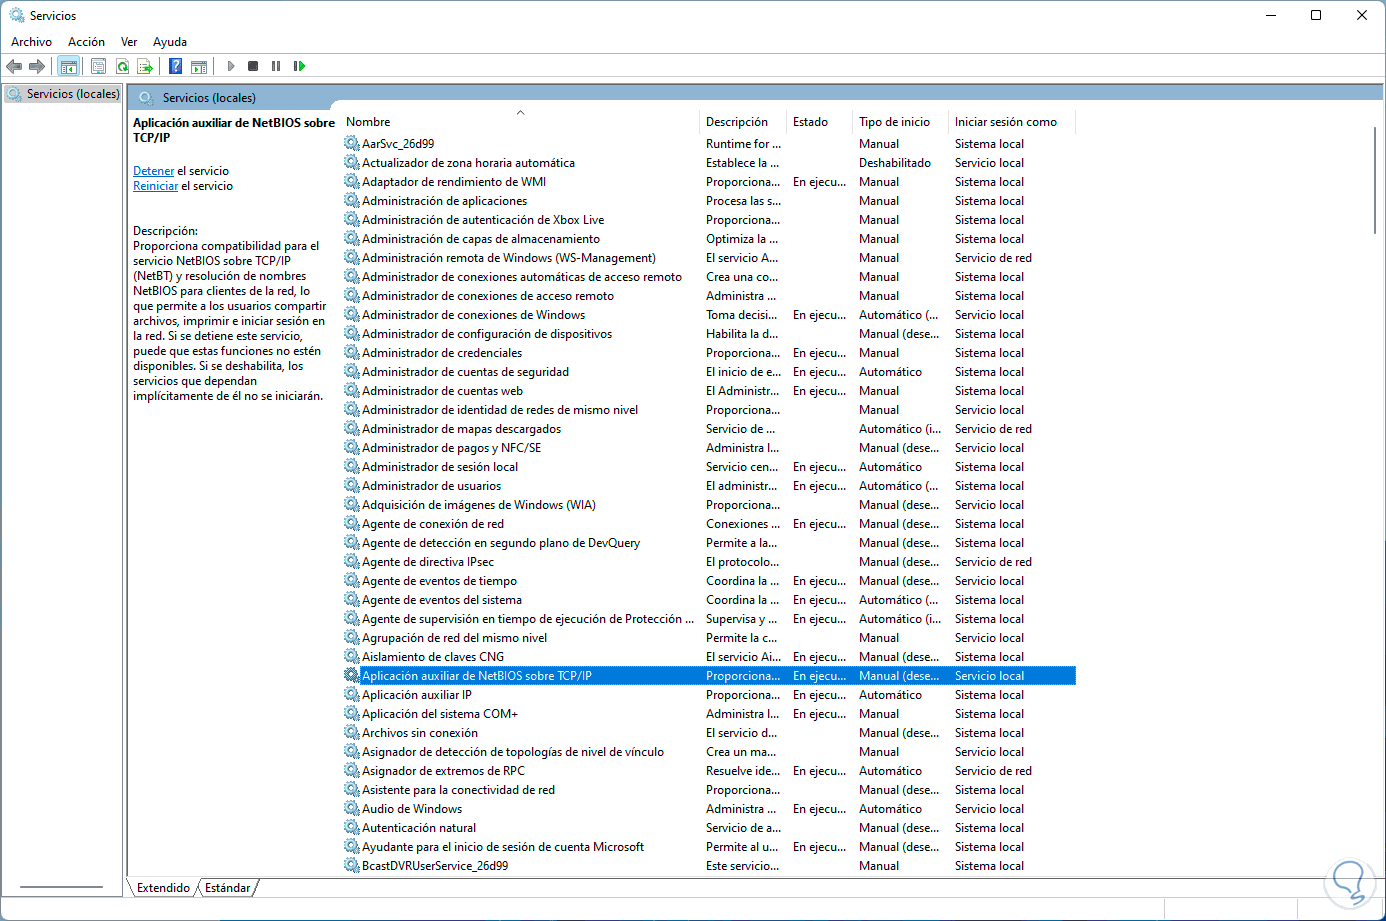The image size is (1386, 921).
Task: Click the Servicios icon in the title bar
Action: click(17, 16)
